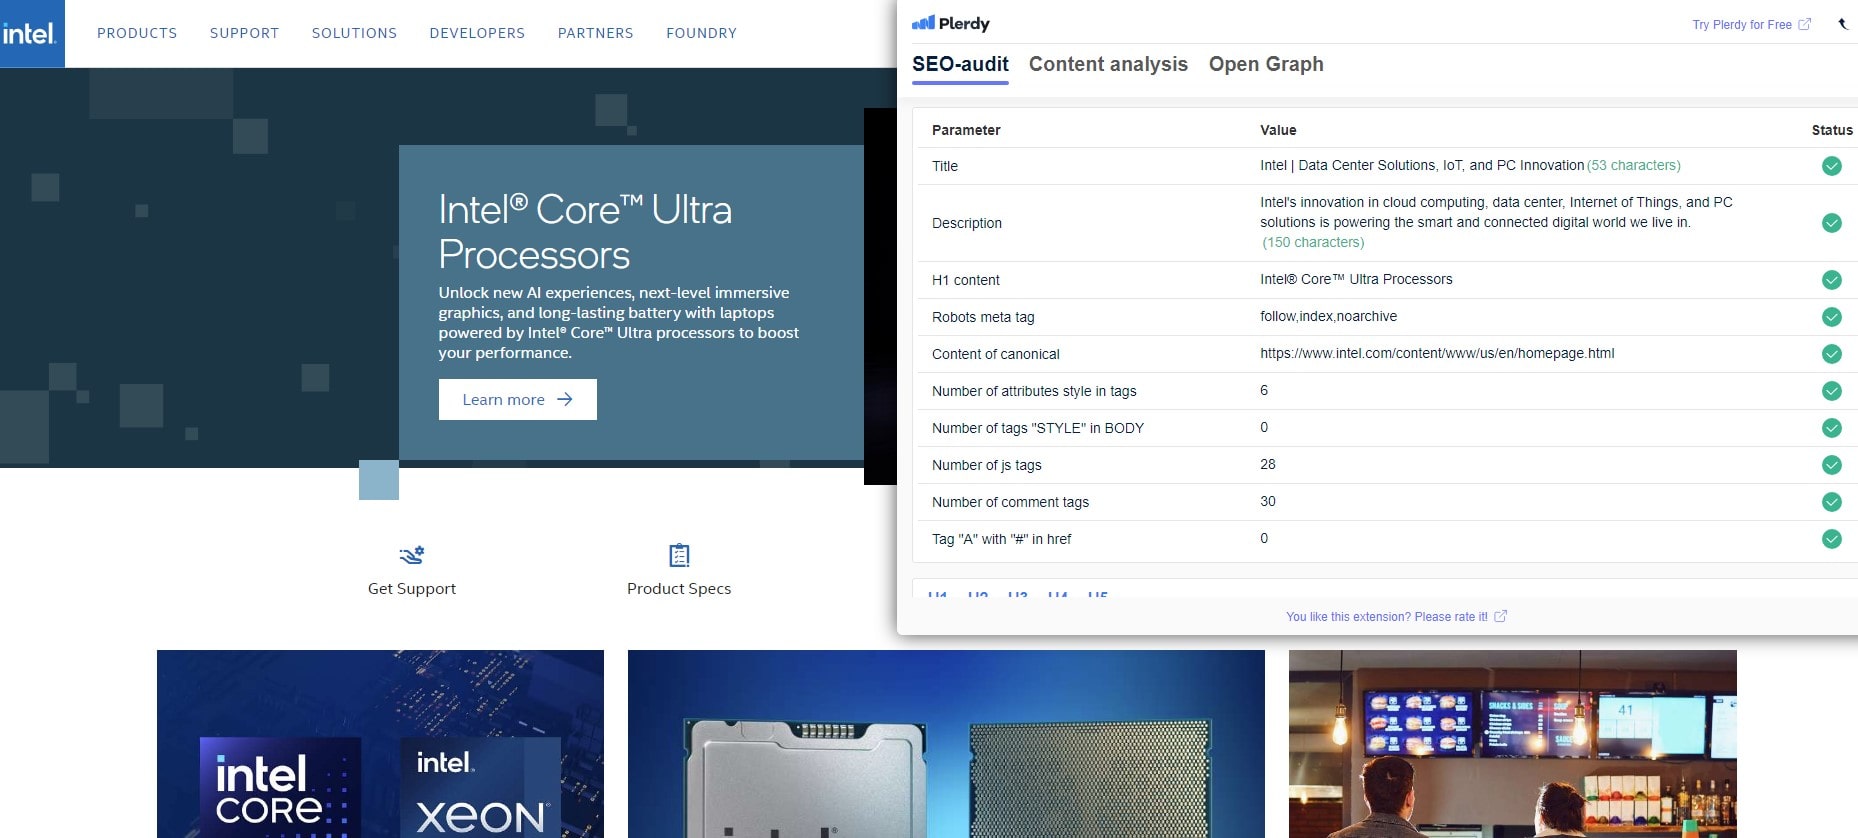Click the 'Robots meta tag' parameter label
This screenshot has height=838, width=1858.
(x=983, y=317)
